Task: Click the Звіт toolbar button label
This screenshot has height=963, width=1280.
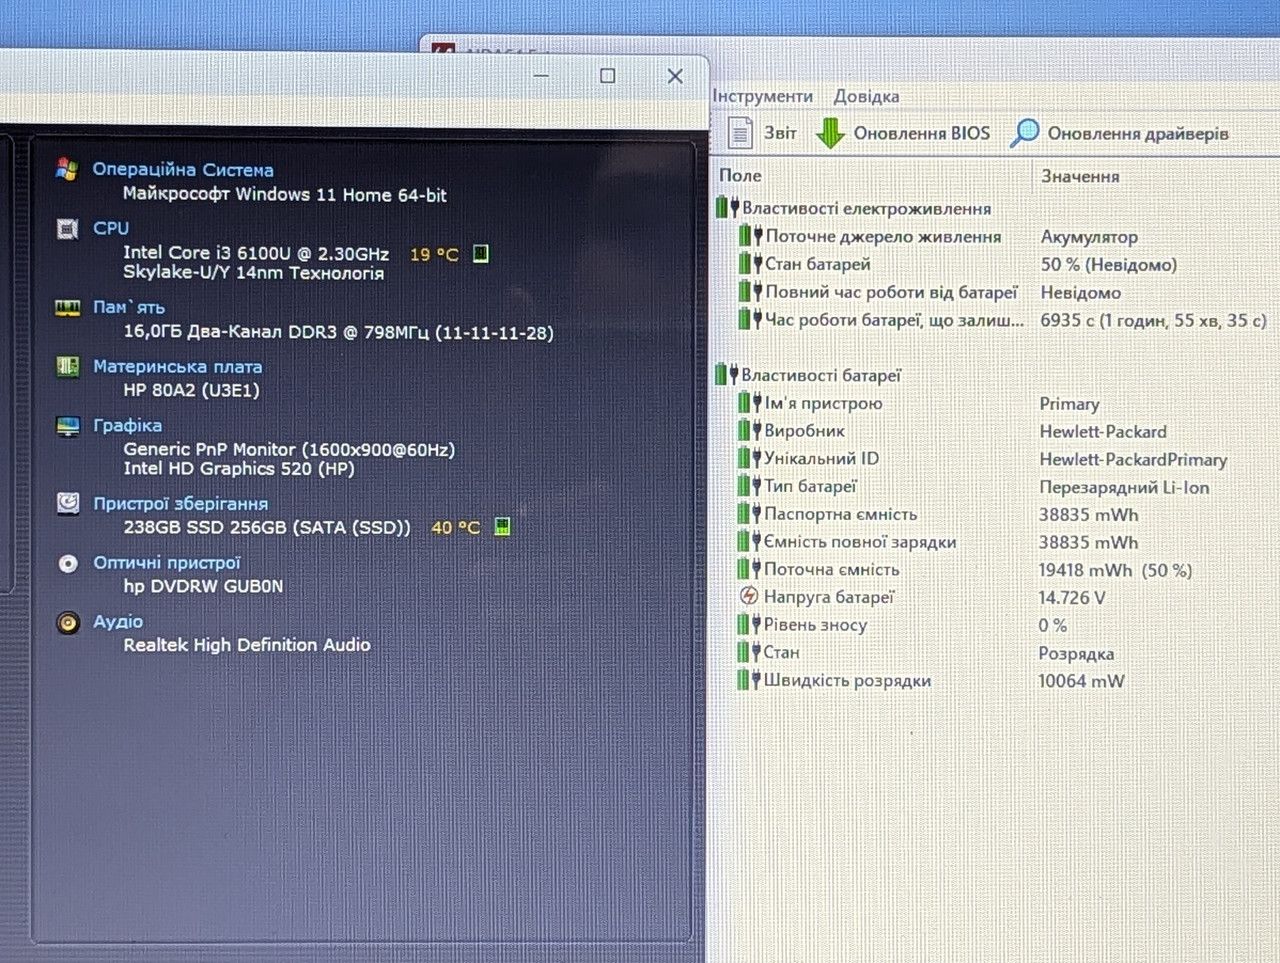Action: 780,133
